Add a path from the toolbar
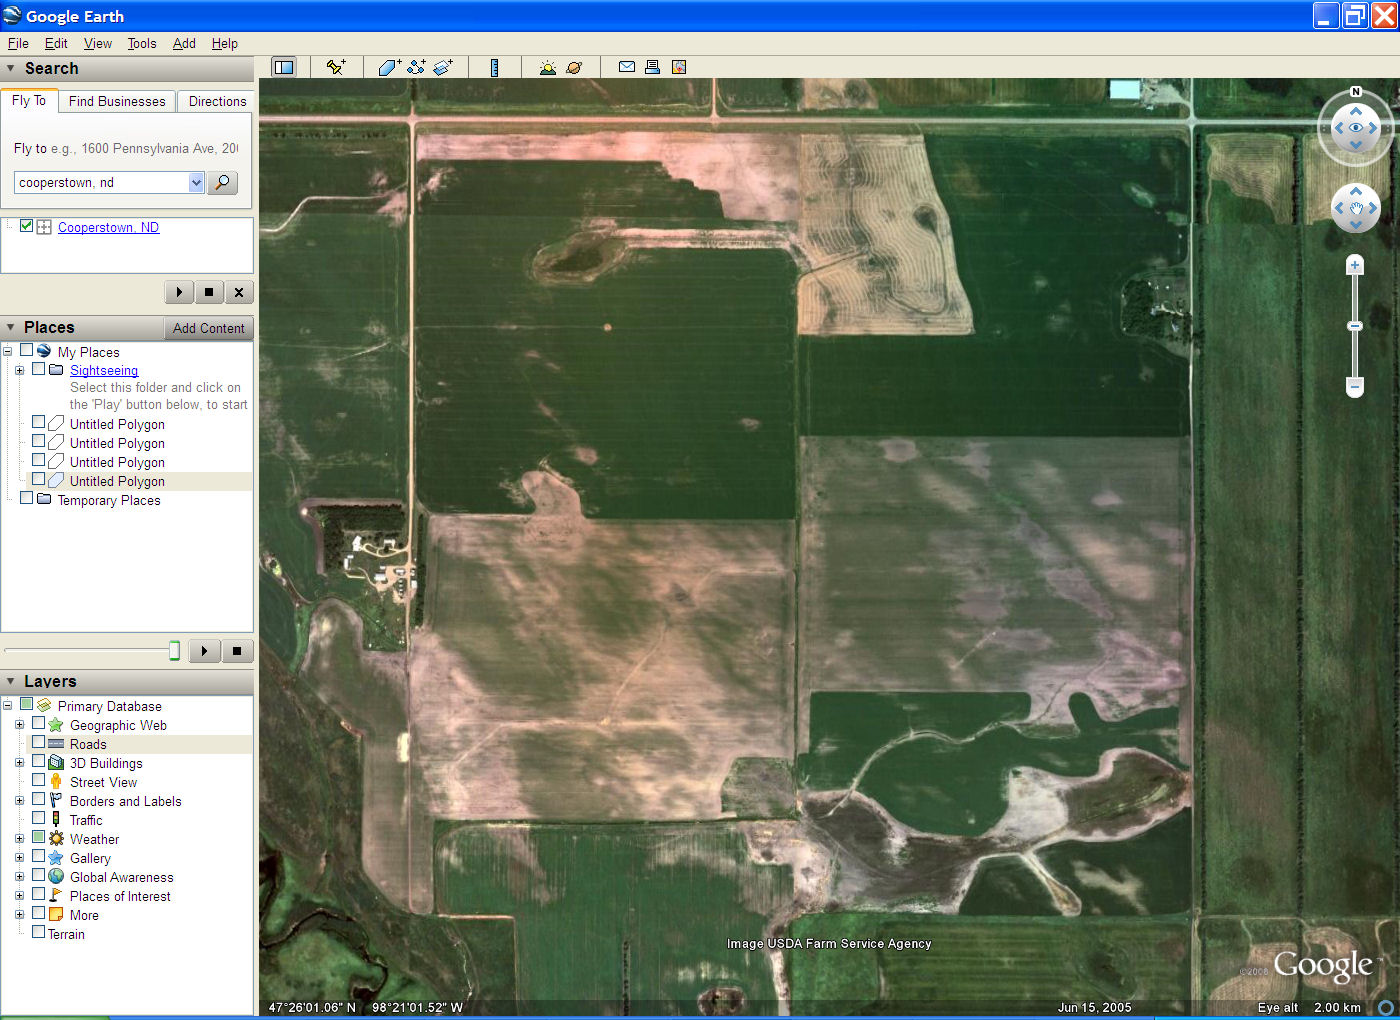This screenshot has width=1400, height=1020. [x=416, y=67]
